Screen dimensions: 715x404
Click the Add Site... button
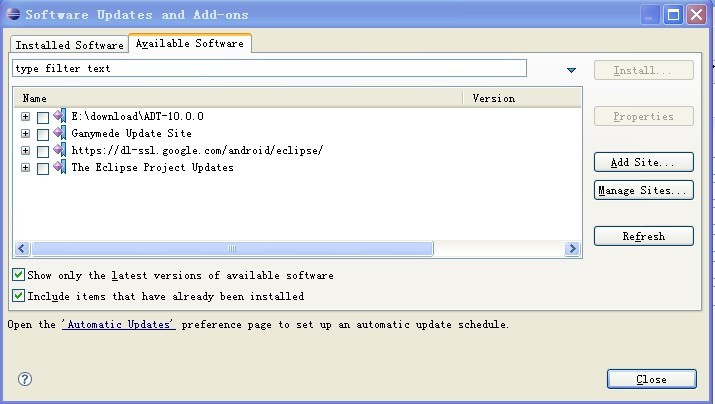pos(643,162)
